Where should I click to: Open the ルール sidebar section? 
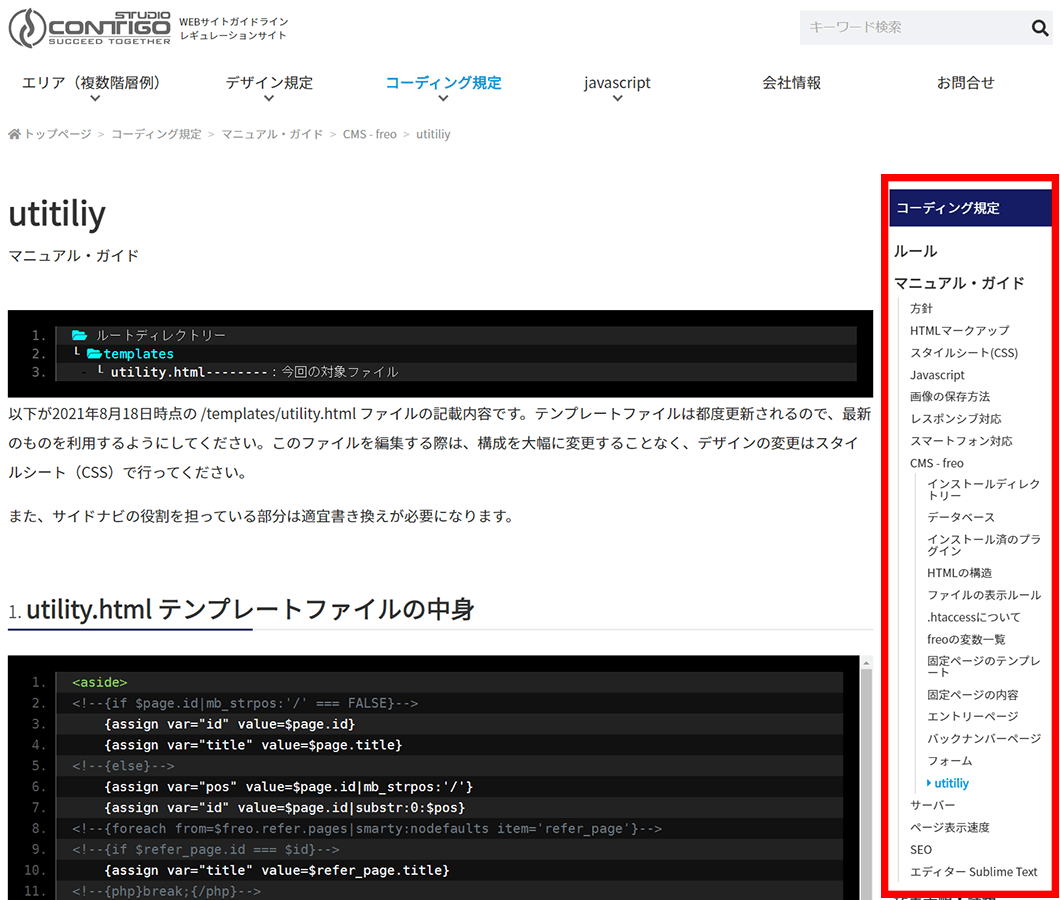pos(915,251)
